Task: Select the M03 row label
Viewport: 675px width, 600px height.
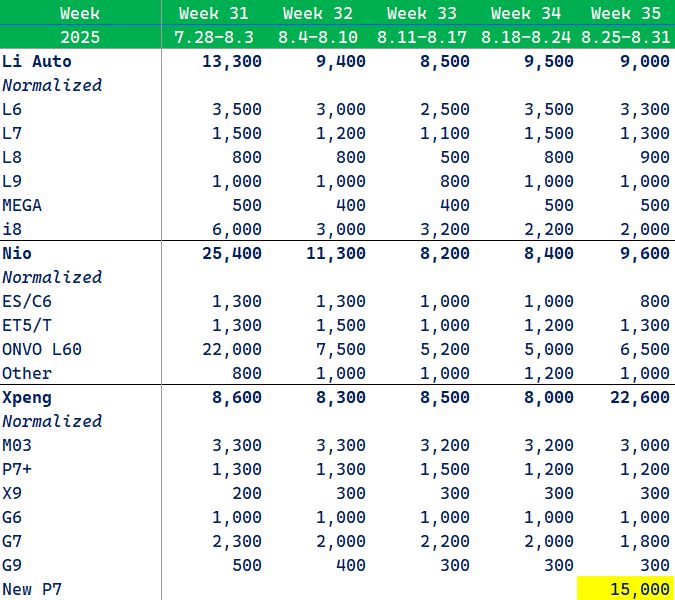Action: coord(17,445)
